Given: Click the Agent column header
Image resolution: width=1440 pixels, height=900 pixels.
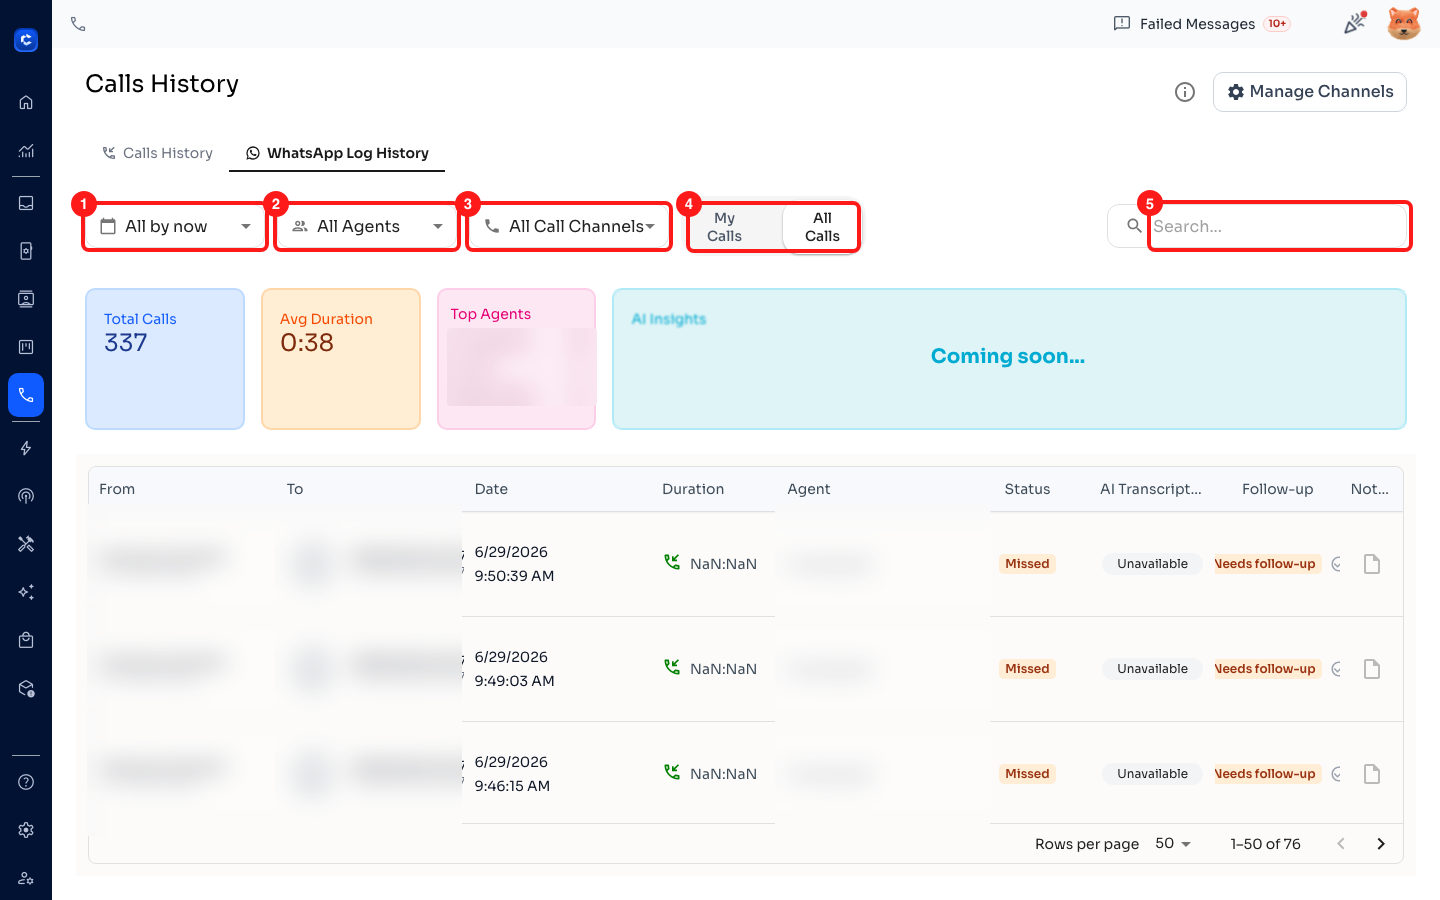Looking at the screenshot, I should click(x=809, y=489).
